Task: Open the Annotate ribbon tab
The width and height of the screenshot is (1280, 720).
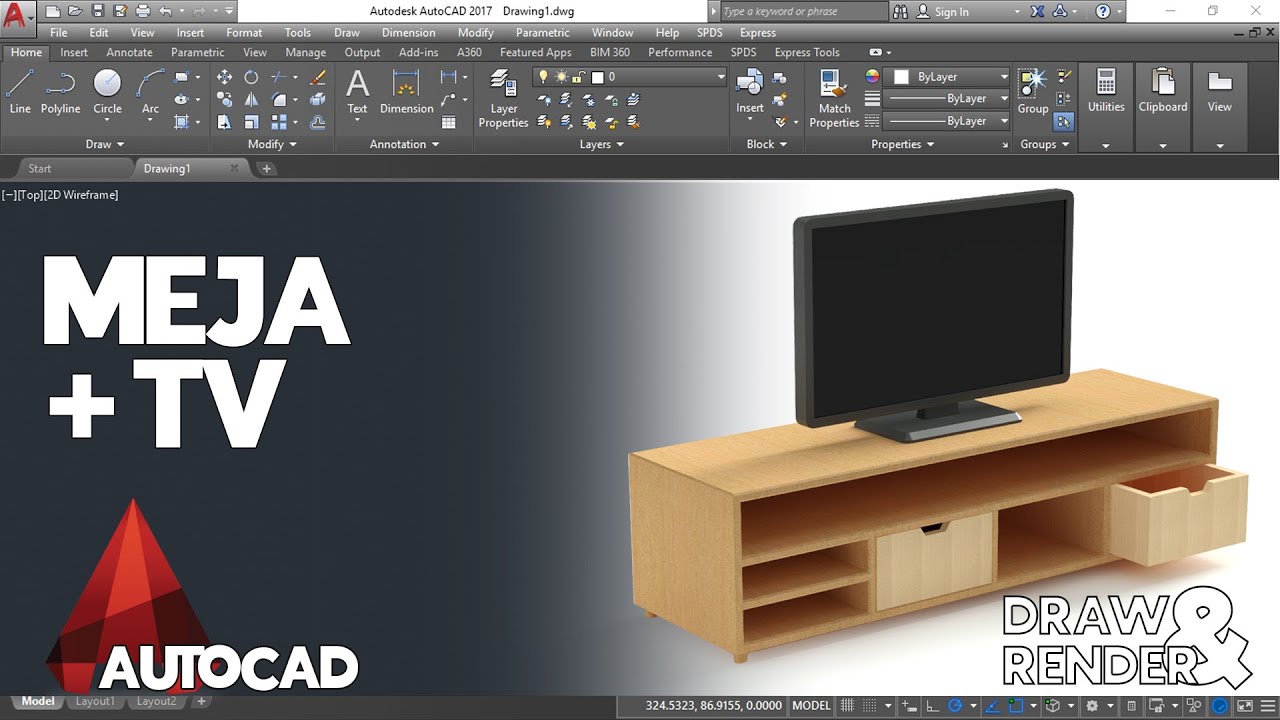Action: 129,52
